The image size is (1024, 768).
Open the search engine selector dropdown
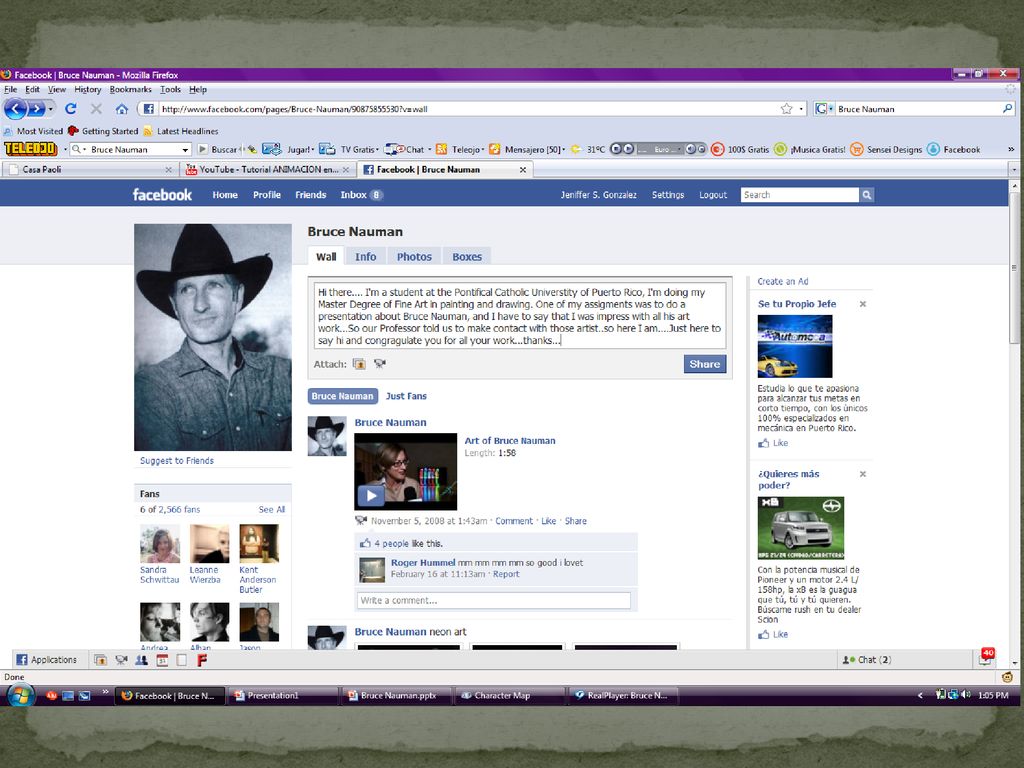[823, 109]
